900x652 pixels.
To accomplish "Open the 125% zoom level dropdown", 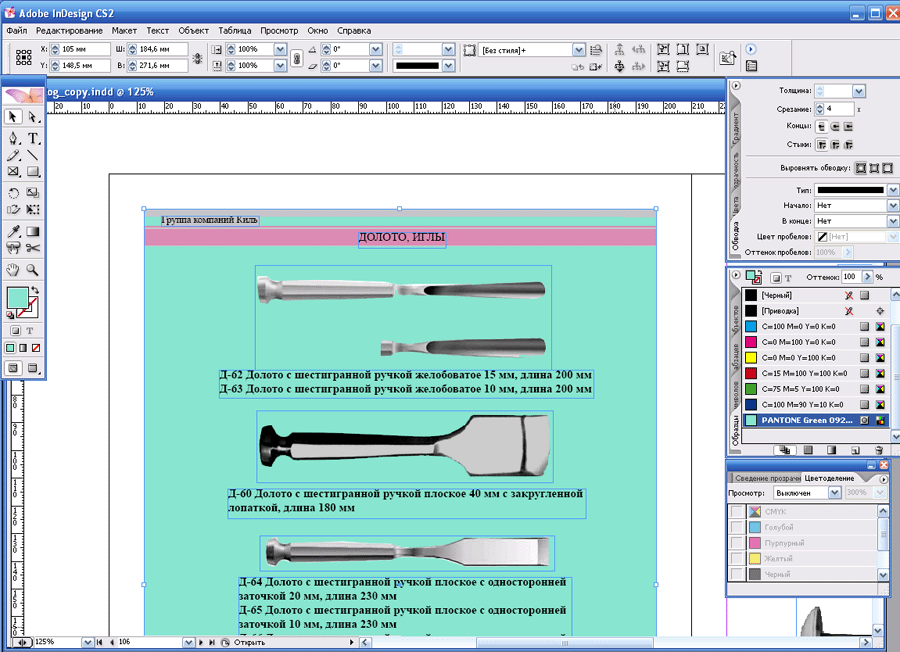I will tap(87, 642).
